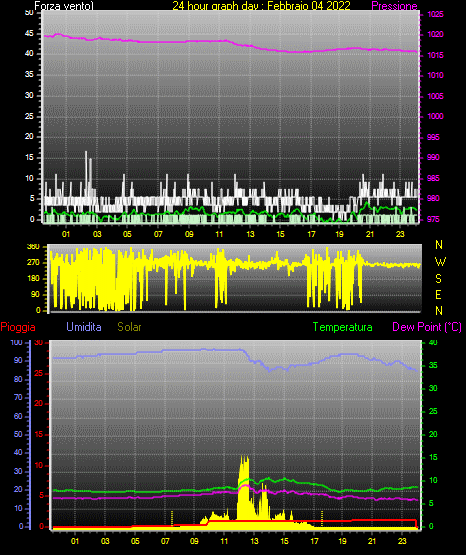466x555 pixels.
Task: Click hour 21 on wind graph axis
Action: coord(370,234)
